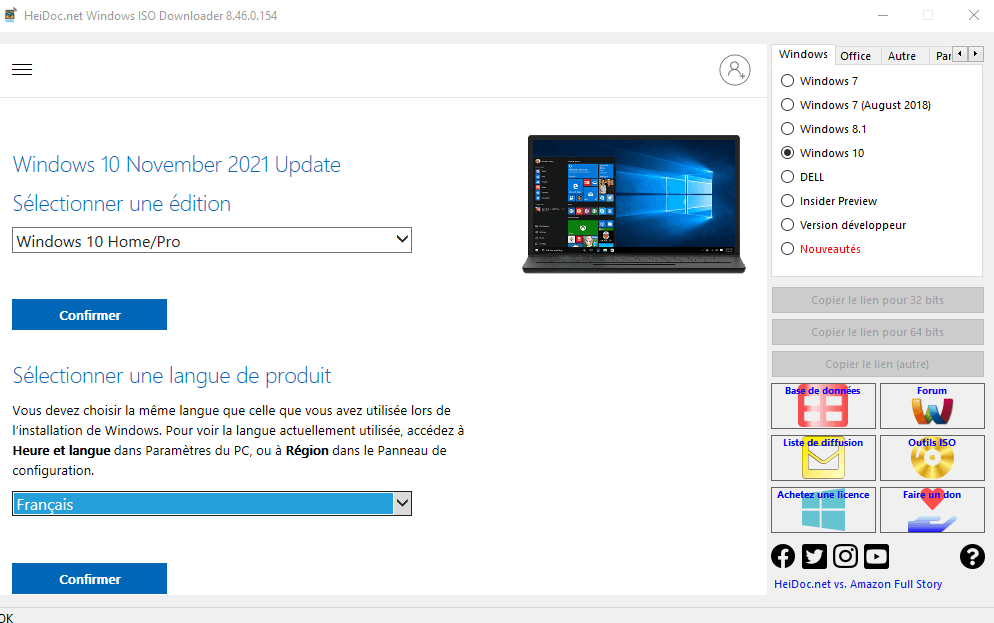Click the Windows 10 laptop image
Image resolution: width=994 pixels, height=623 pixels.
click(634, 204)
